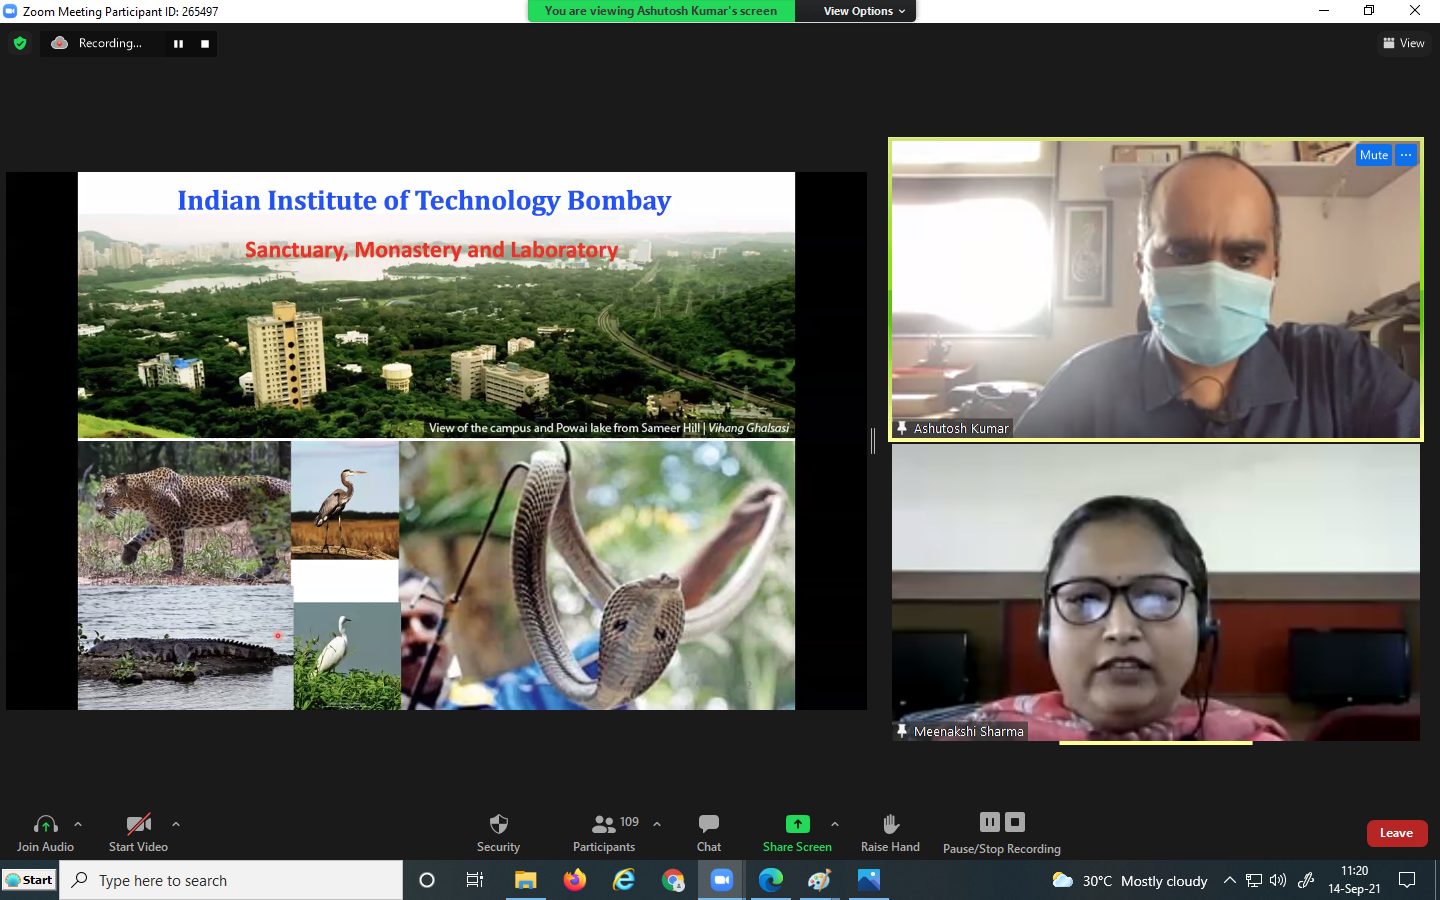
Task: Open Google Chrome from taskbar
Action: 673,880
